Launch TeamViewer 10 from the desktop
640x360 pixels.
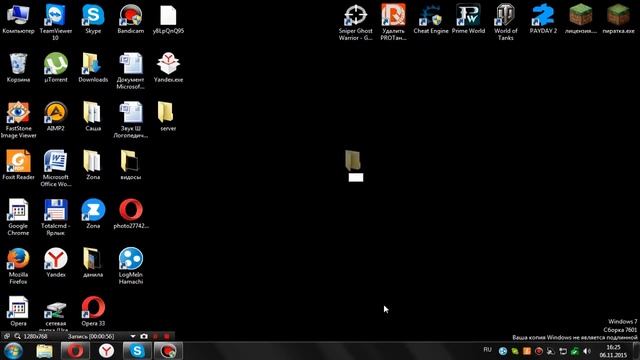click(x=56, y=22)
